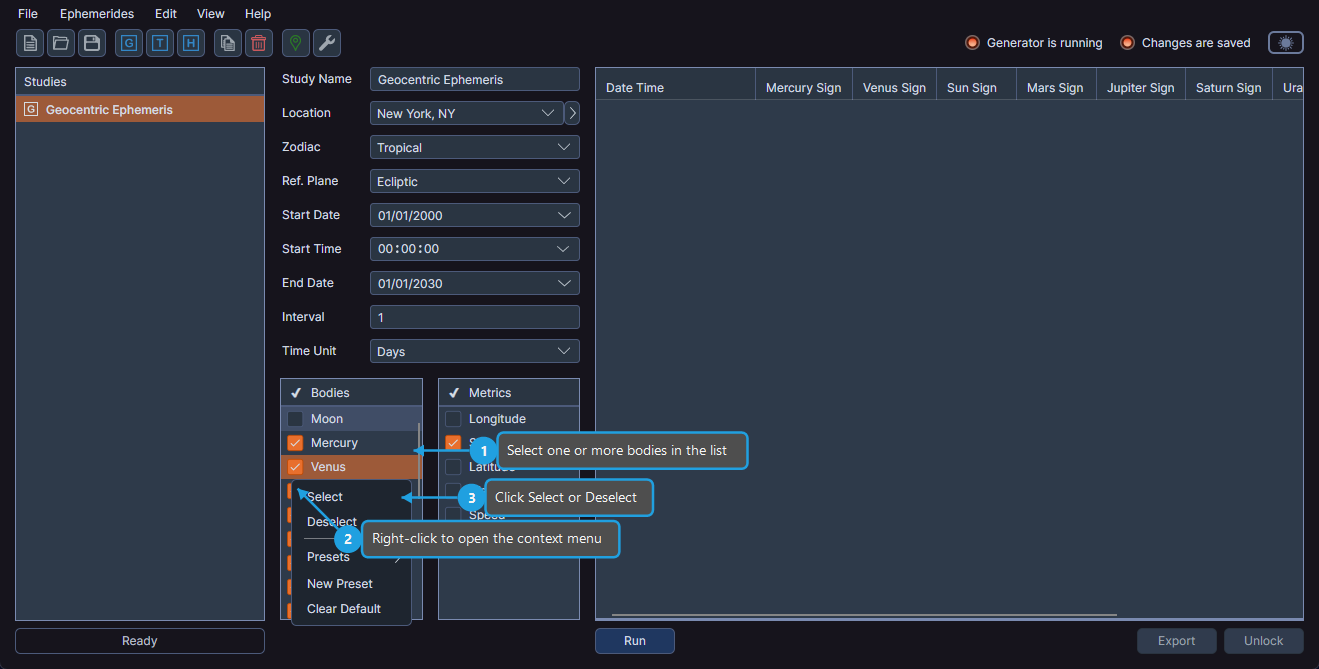1319x669 pixels.
Task: Expand the Time Unit dropdown
Action: [474, 351]
